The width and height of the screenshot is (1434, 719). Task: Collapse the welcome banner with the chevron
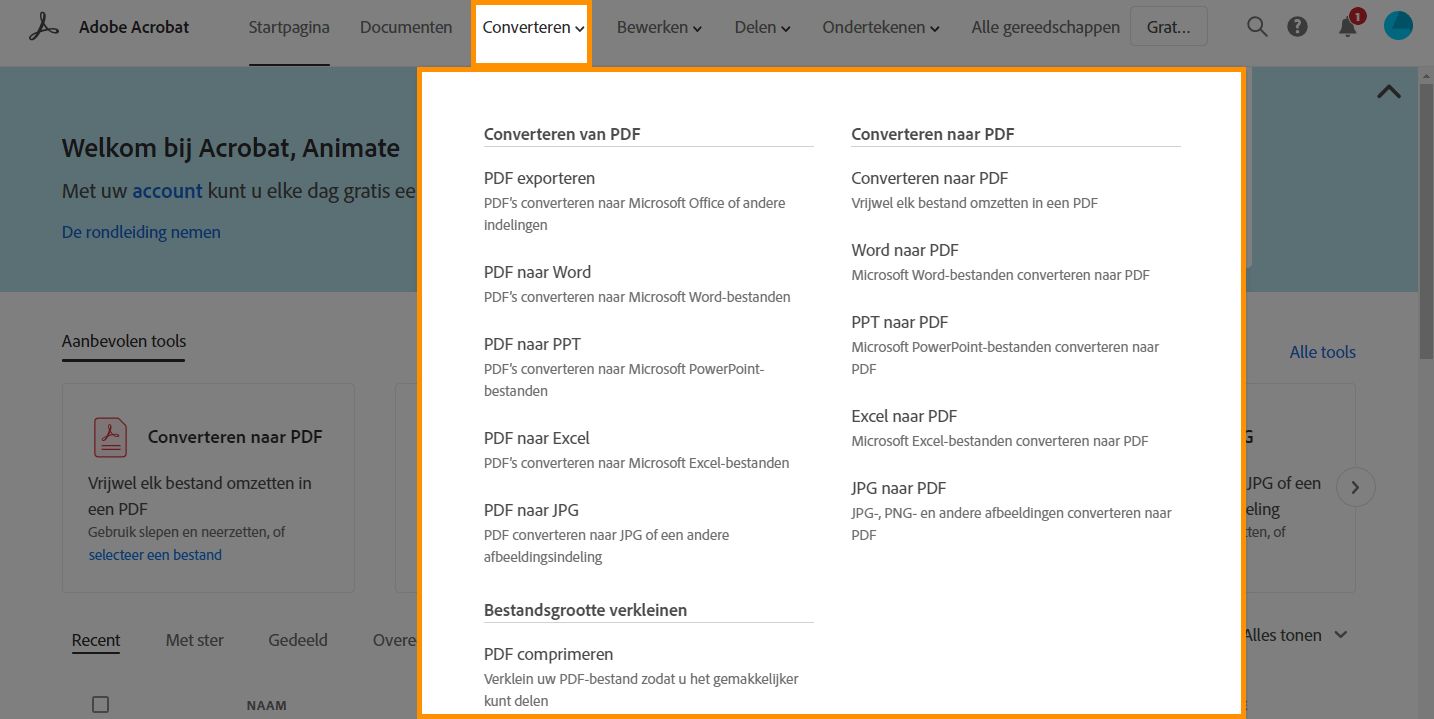(1388, 91)
